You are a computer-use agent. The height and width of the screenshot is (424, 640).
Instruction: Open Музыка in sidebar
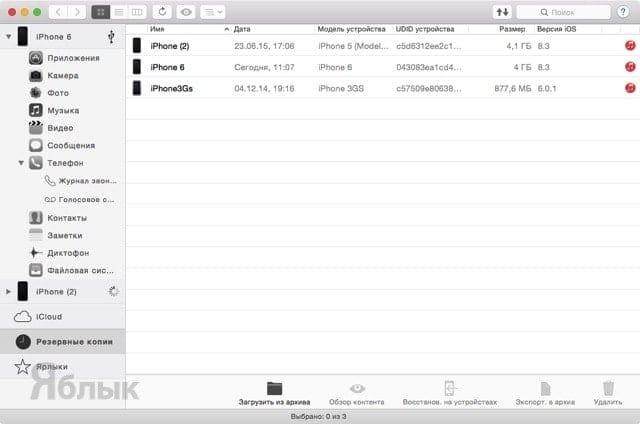(x=63, y=110)
